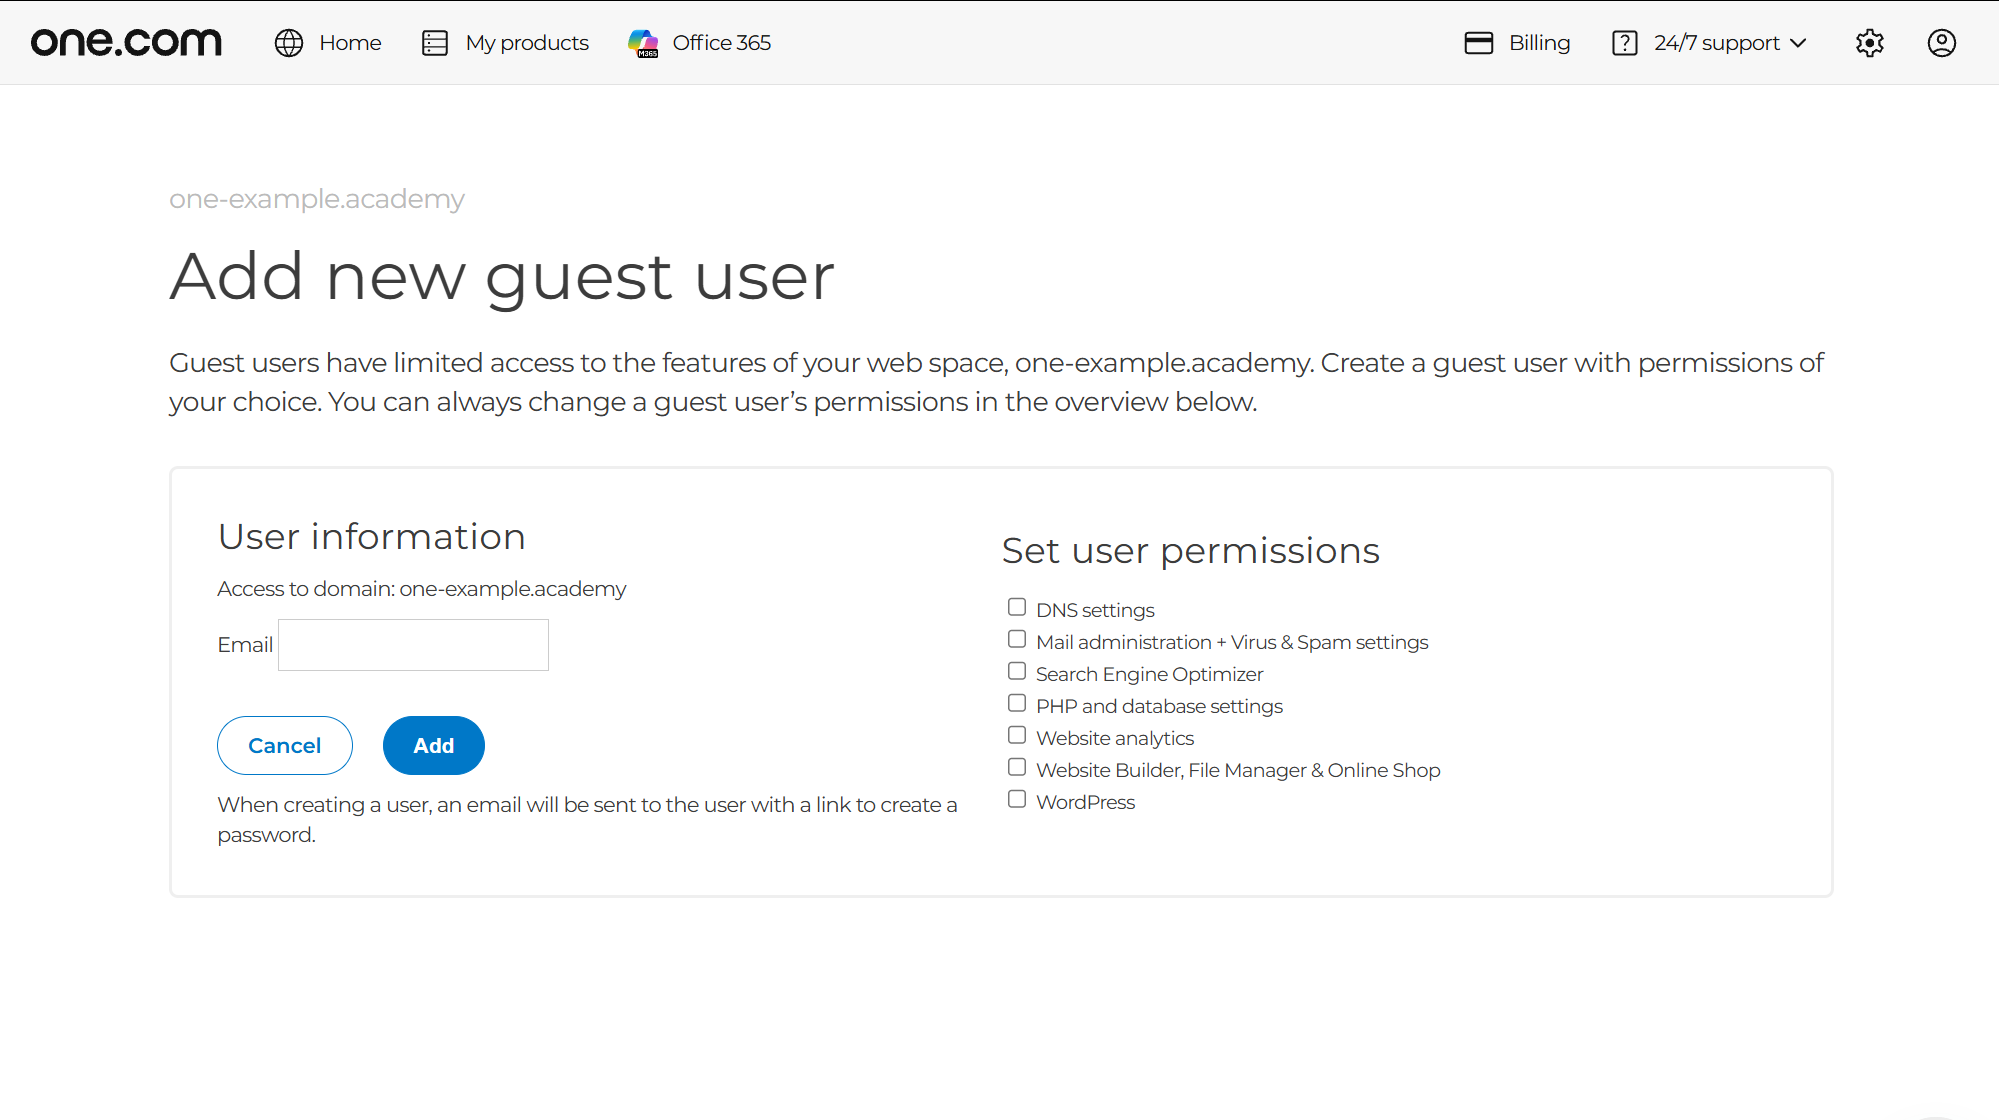Click the Email field label
This screenshot has height=1120, width=1999.
[245, 645]
